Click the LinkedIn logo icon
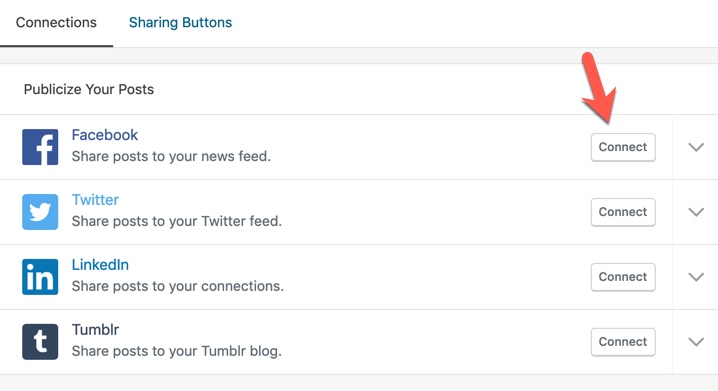The height and width of the screenshot is (391, 718). [40, 277]
